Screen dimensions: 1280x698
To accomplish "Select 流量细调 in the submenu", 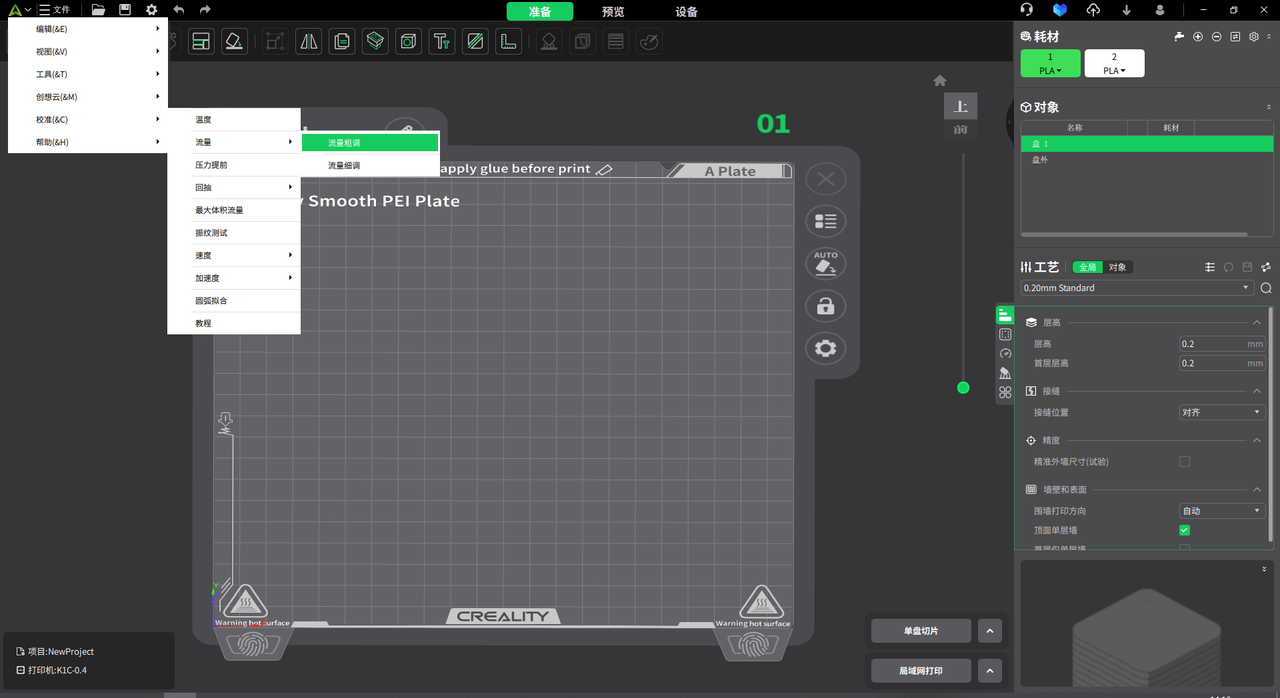I will tap(344, 166).
